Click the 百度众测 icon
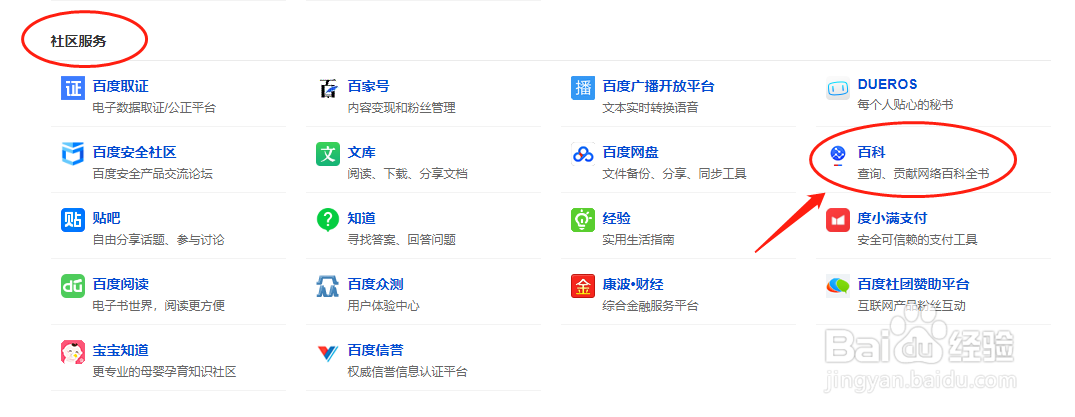This screenshot has width=1075, height=417. [328, 286]
